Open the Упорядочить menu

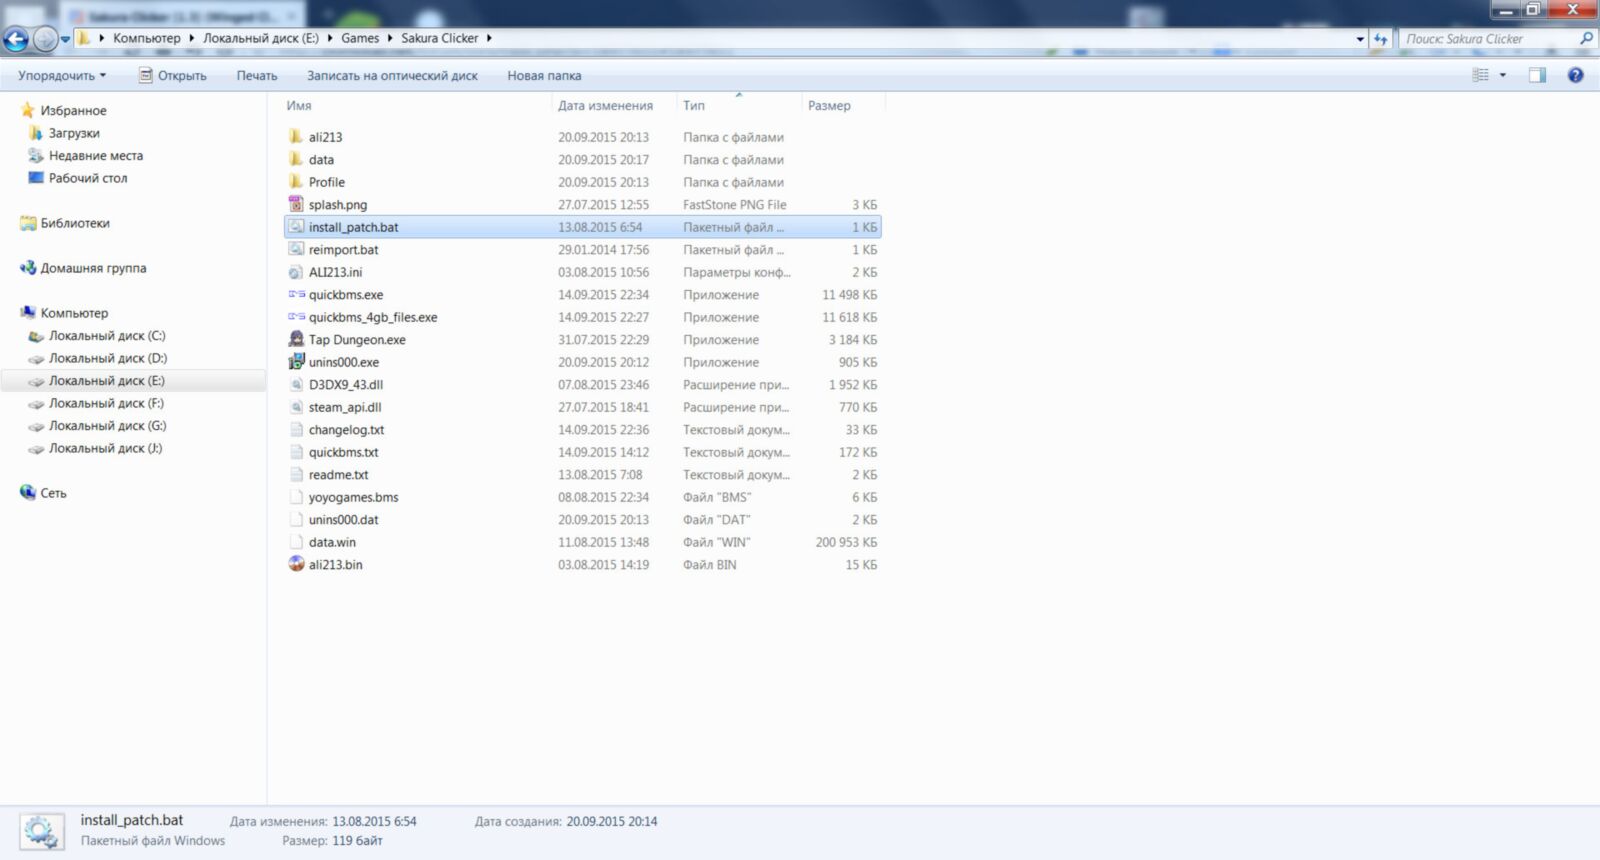tap(62, 76)
